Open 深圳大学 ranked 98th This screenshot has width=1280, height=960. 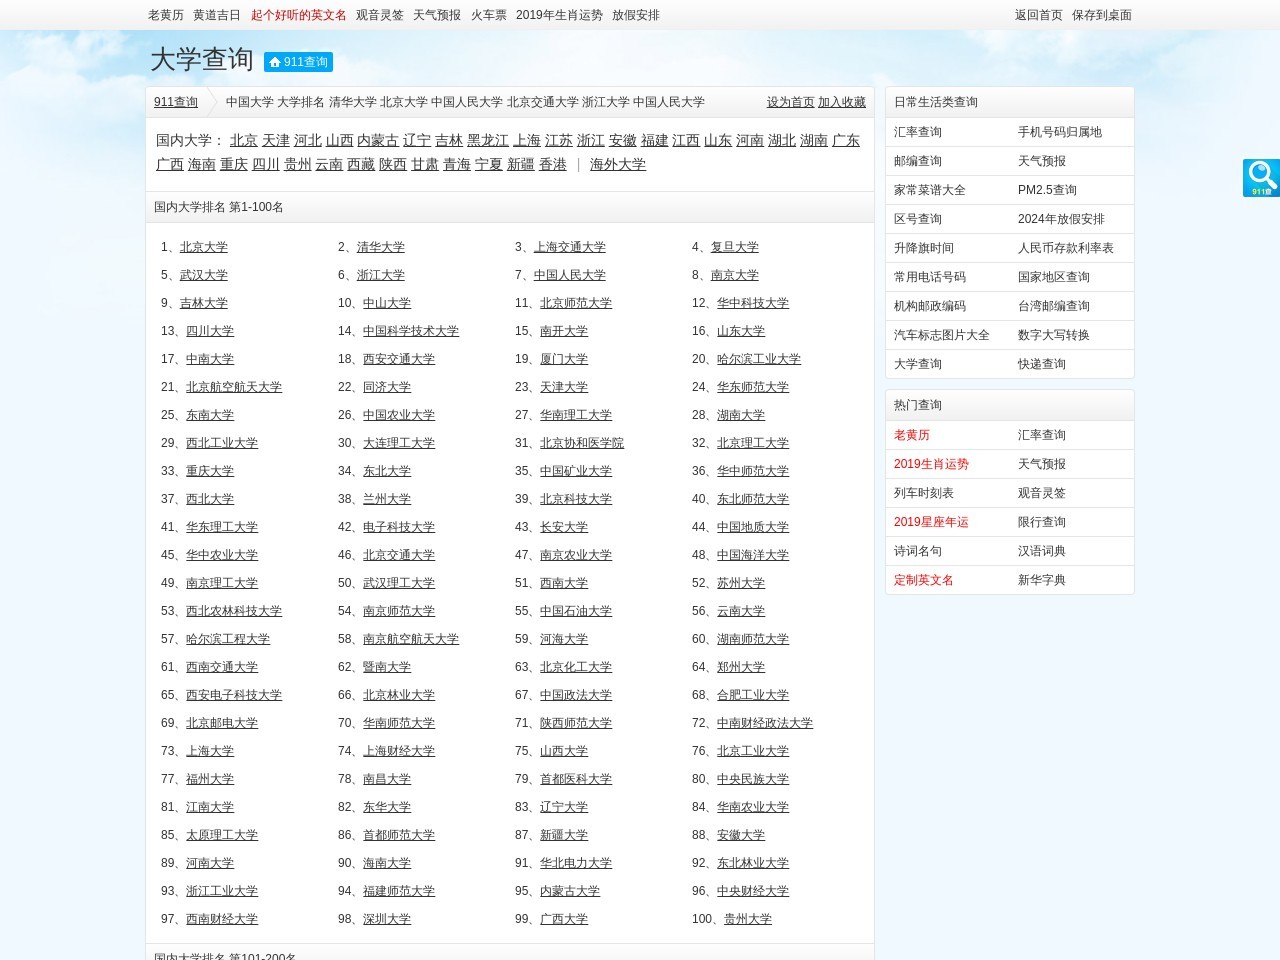click(x=386, y=919)
